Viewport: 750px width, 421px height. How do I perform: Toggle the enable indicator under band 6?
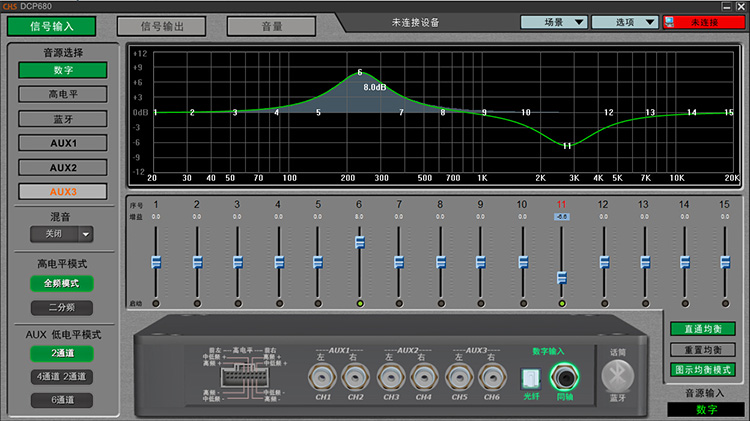pos(360,303)
